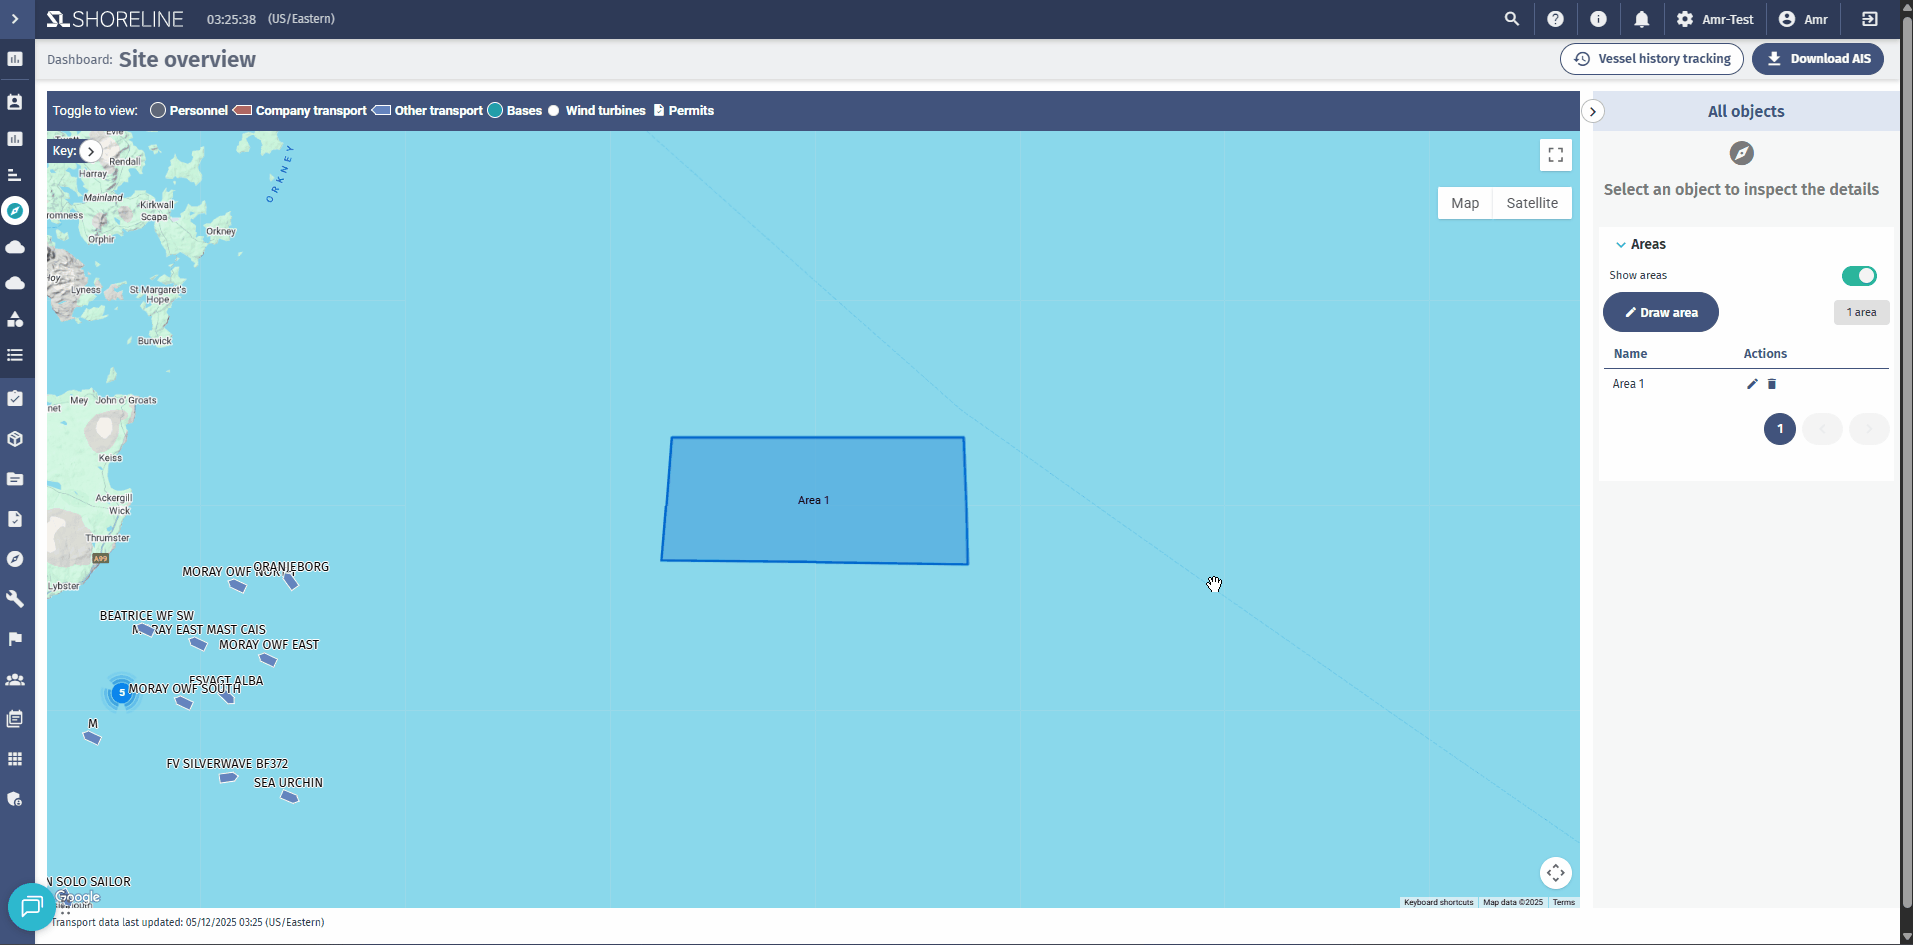Image resolution: width=1913 pixels, height=945 pixels.
Task: Click the search magnifier icon in header
Action: point(1511,19)
